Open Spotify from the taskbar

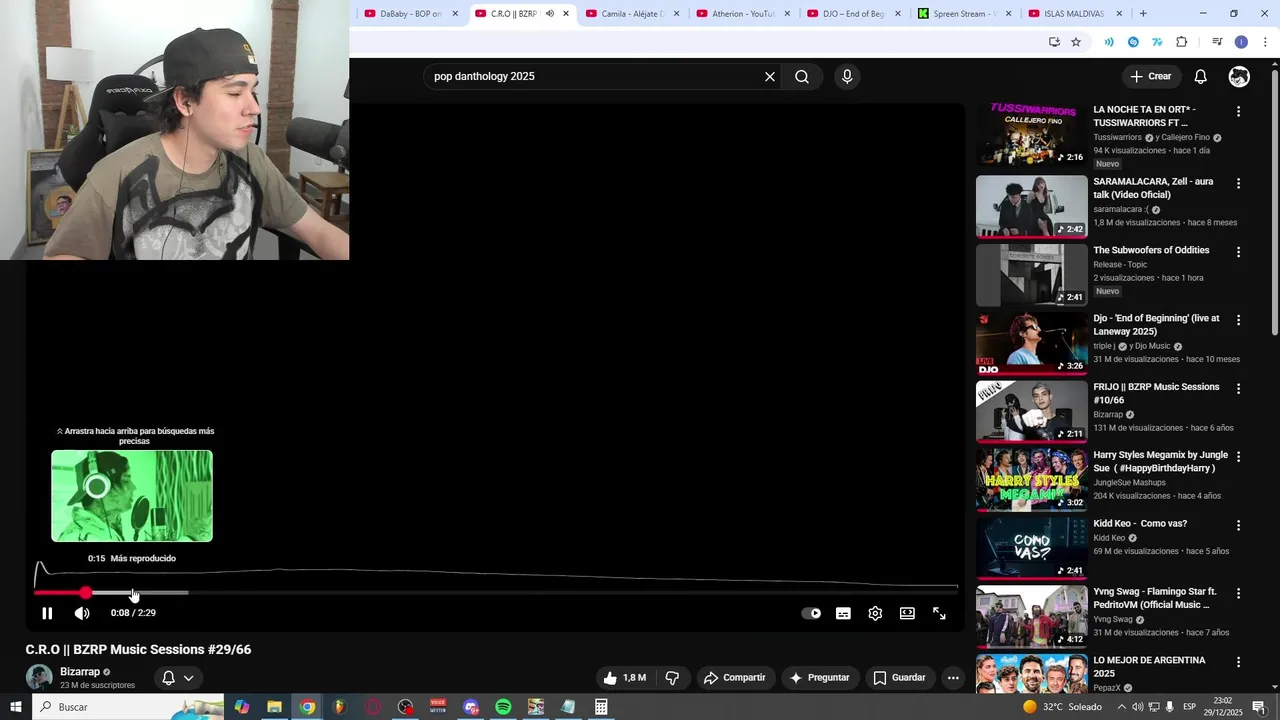pos(503,707)
